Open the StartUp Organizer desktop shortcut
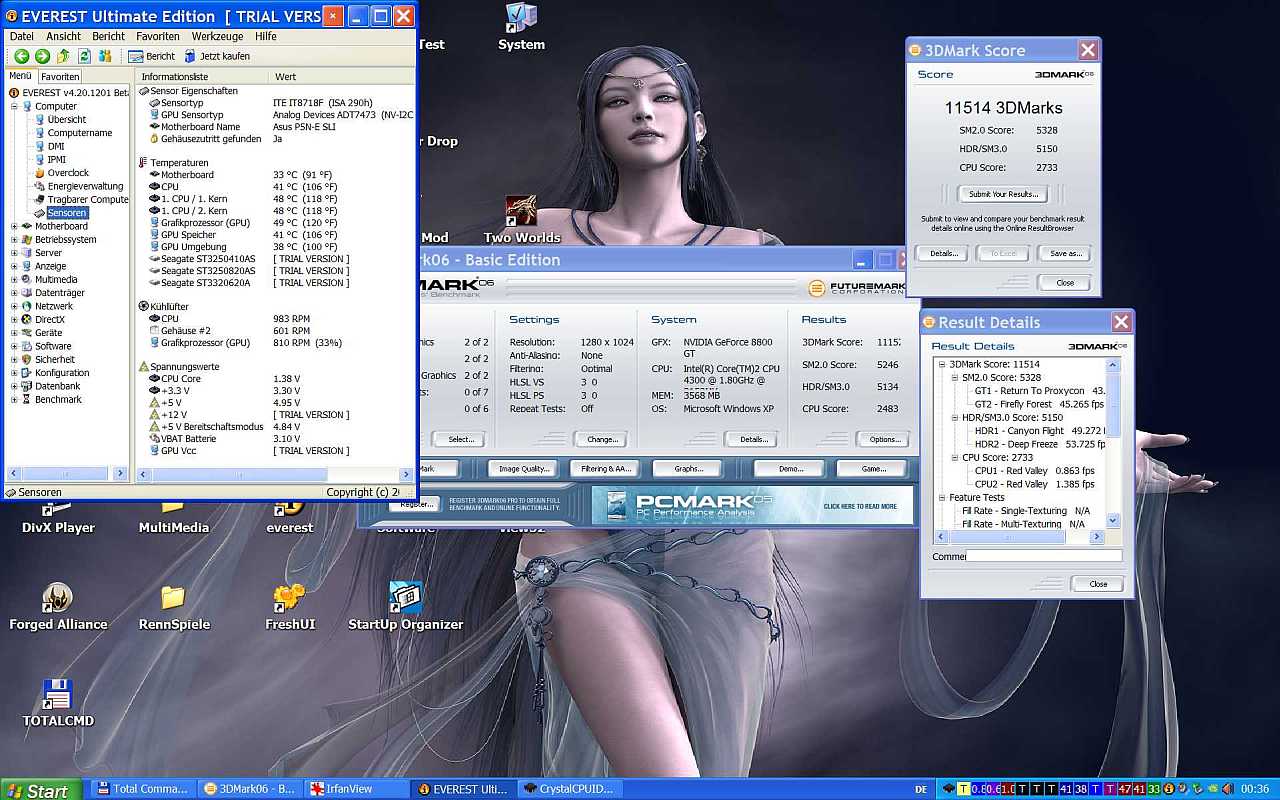Screen dimensions: 1280x800 (x=405, y=607)
